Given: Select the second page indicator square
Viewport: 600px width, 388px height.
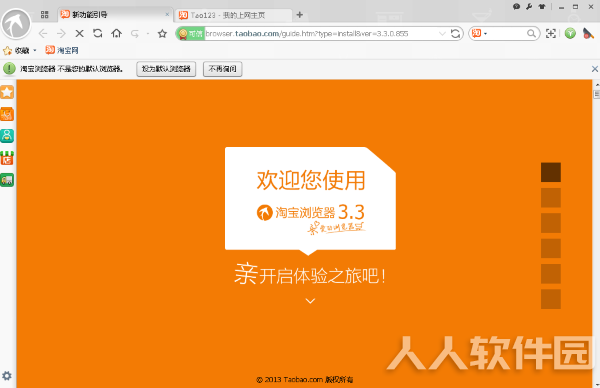Looking at the screenshot, I should tap(551, 197).
